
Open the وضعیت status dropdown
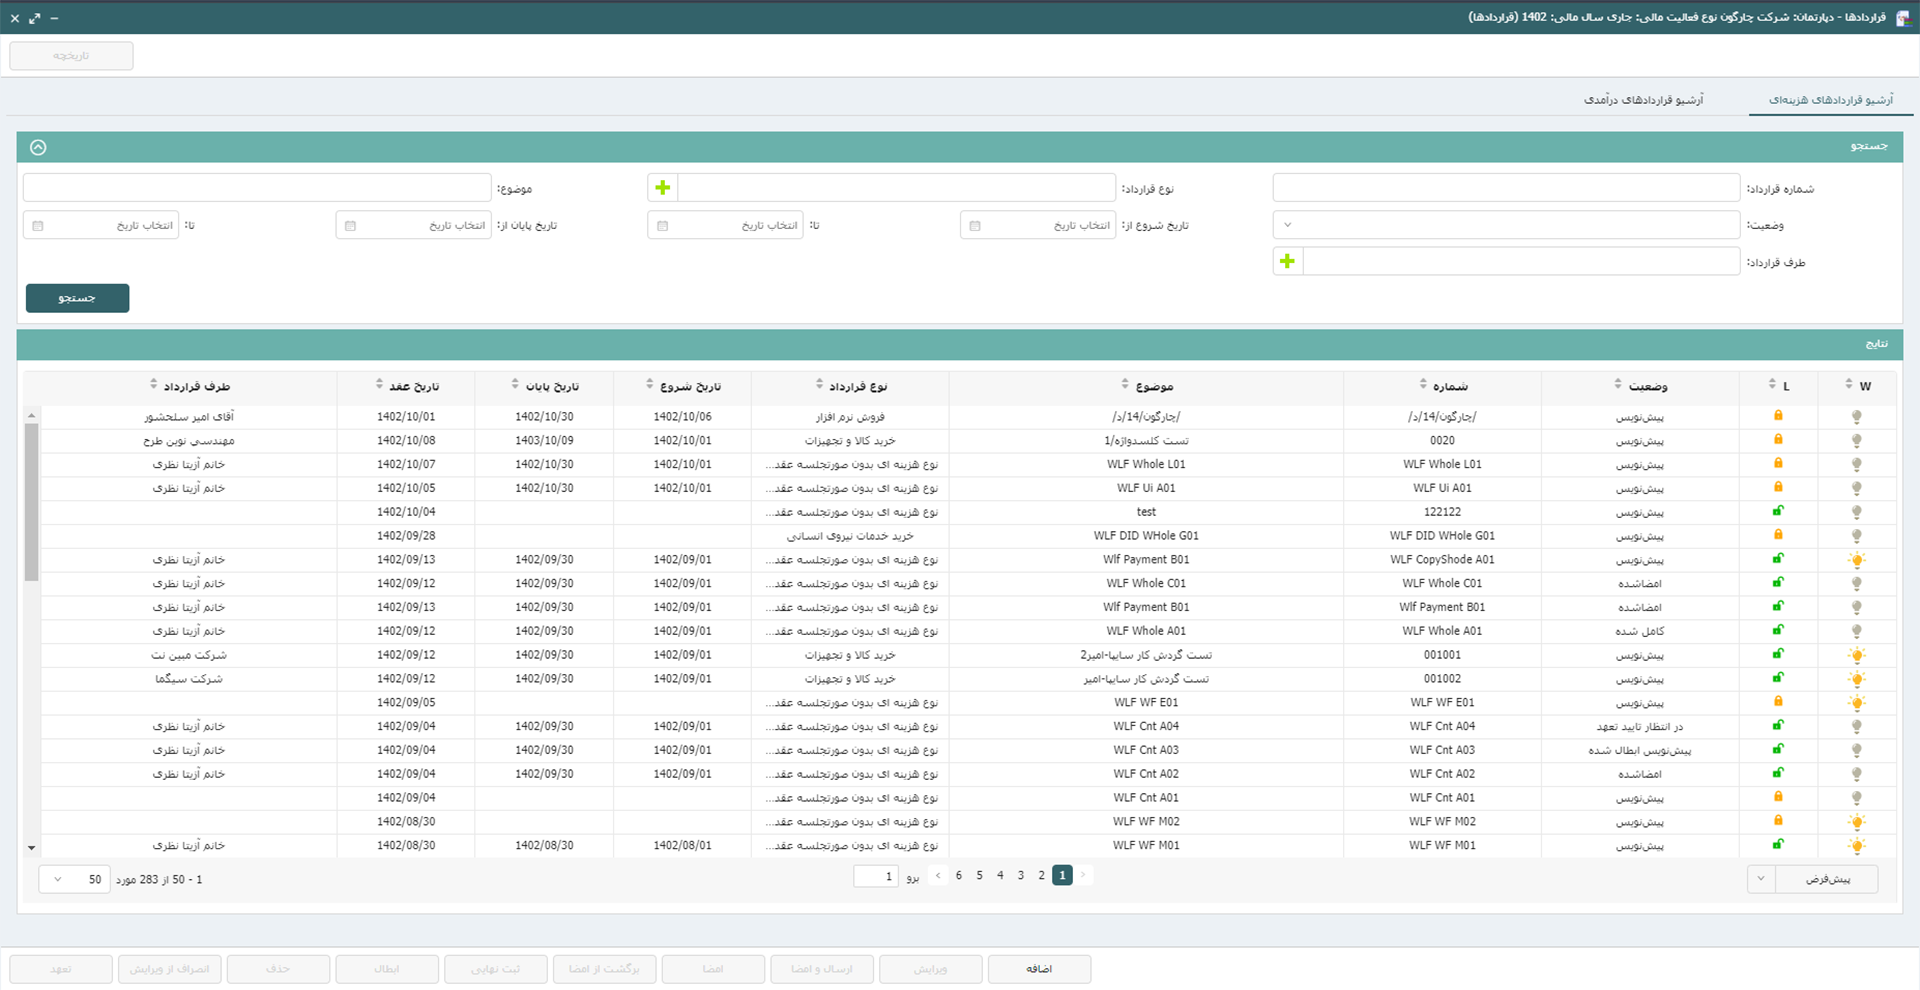(x=1505, y=225)
